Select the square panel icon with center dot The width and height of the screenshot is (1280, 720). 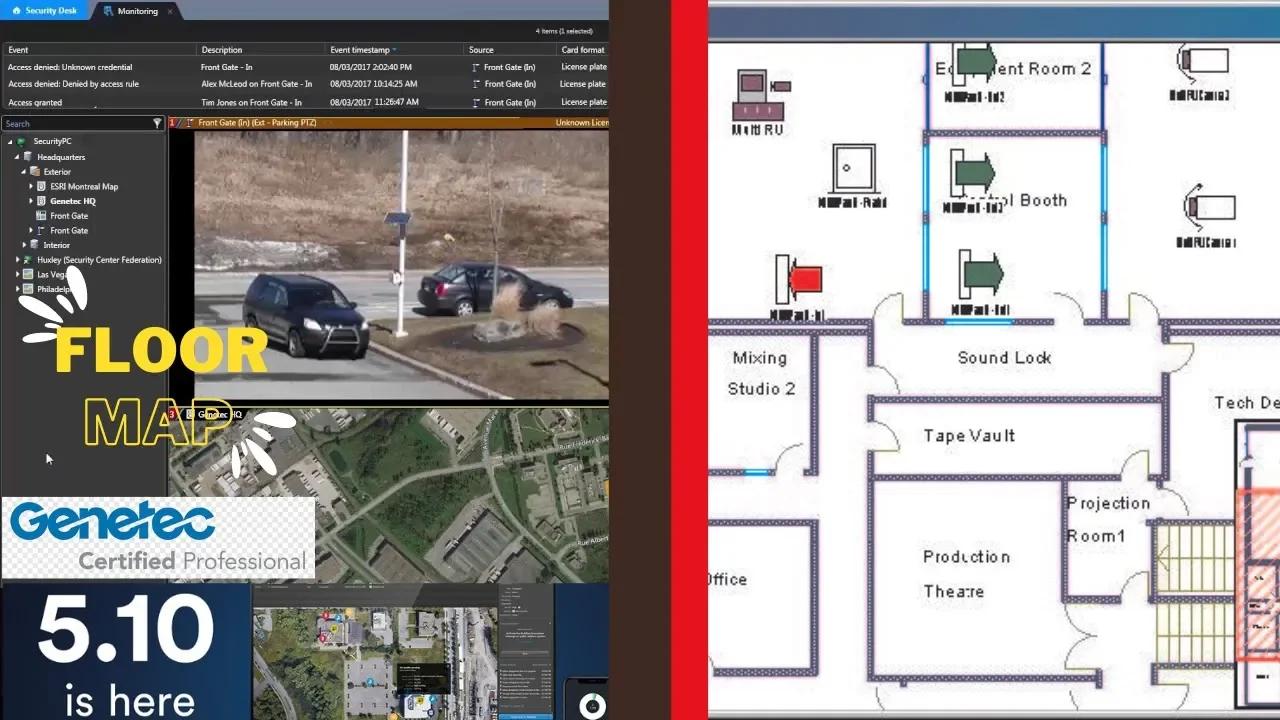(x=854, y=168)
